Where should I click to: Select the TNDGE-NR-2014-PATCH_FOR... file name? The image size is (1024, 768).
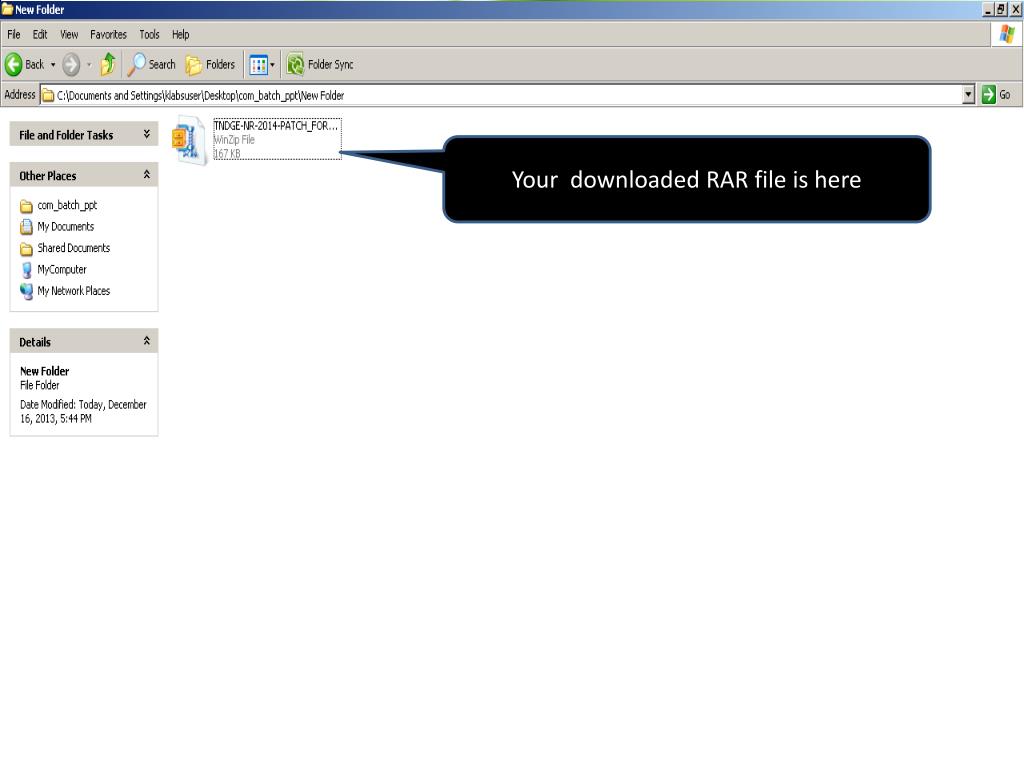coord(276,125)
